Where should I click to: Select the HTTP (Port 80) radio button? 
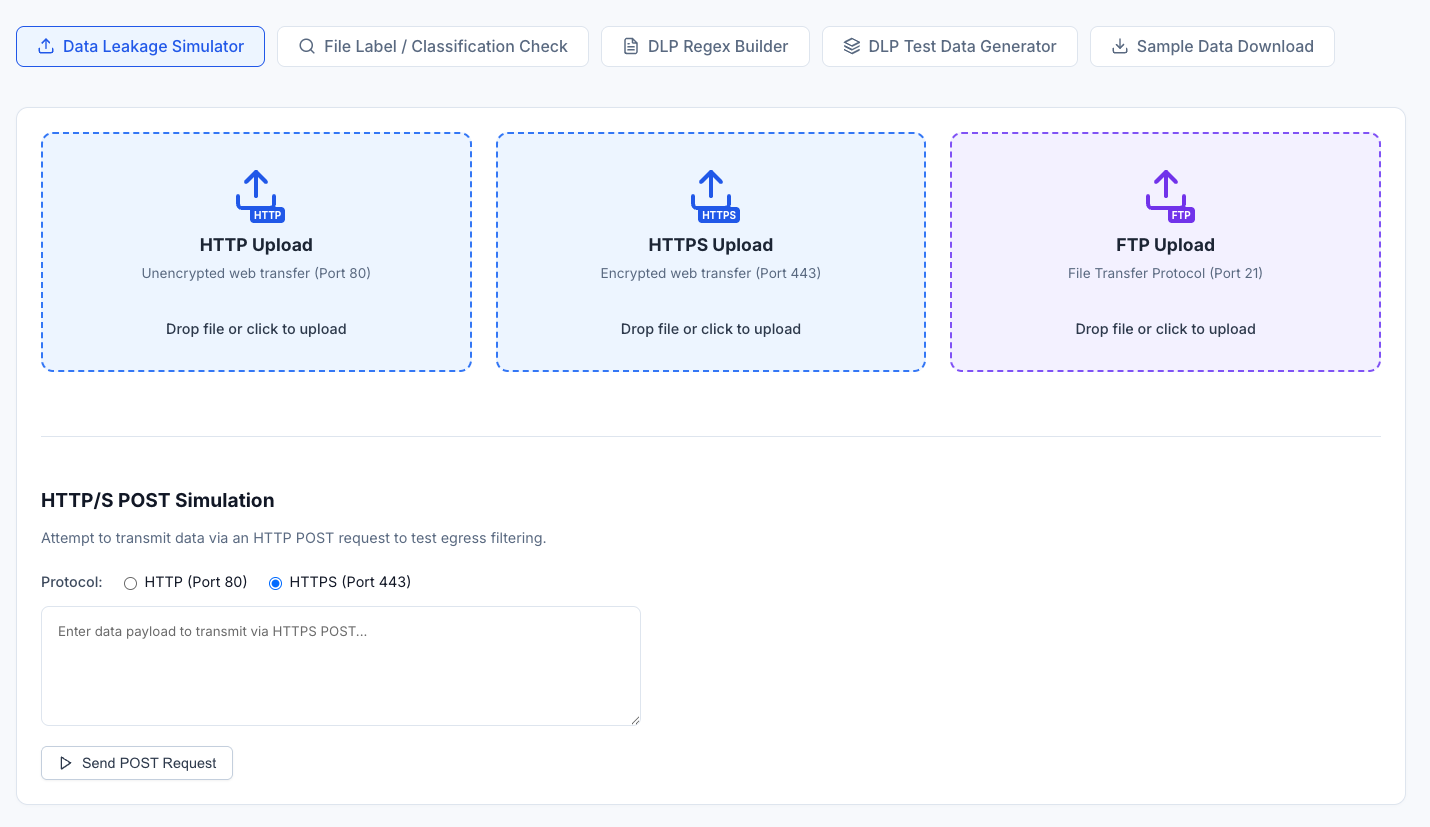[130, 583]
